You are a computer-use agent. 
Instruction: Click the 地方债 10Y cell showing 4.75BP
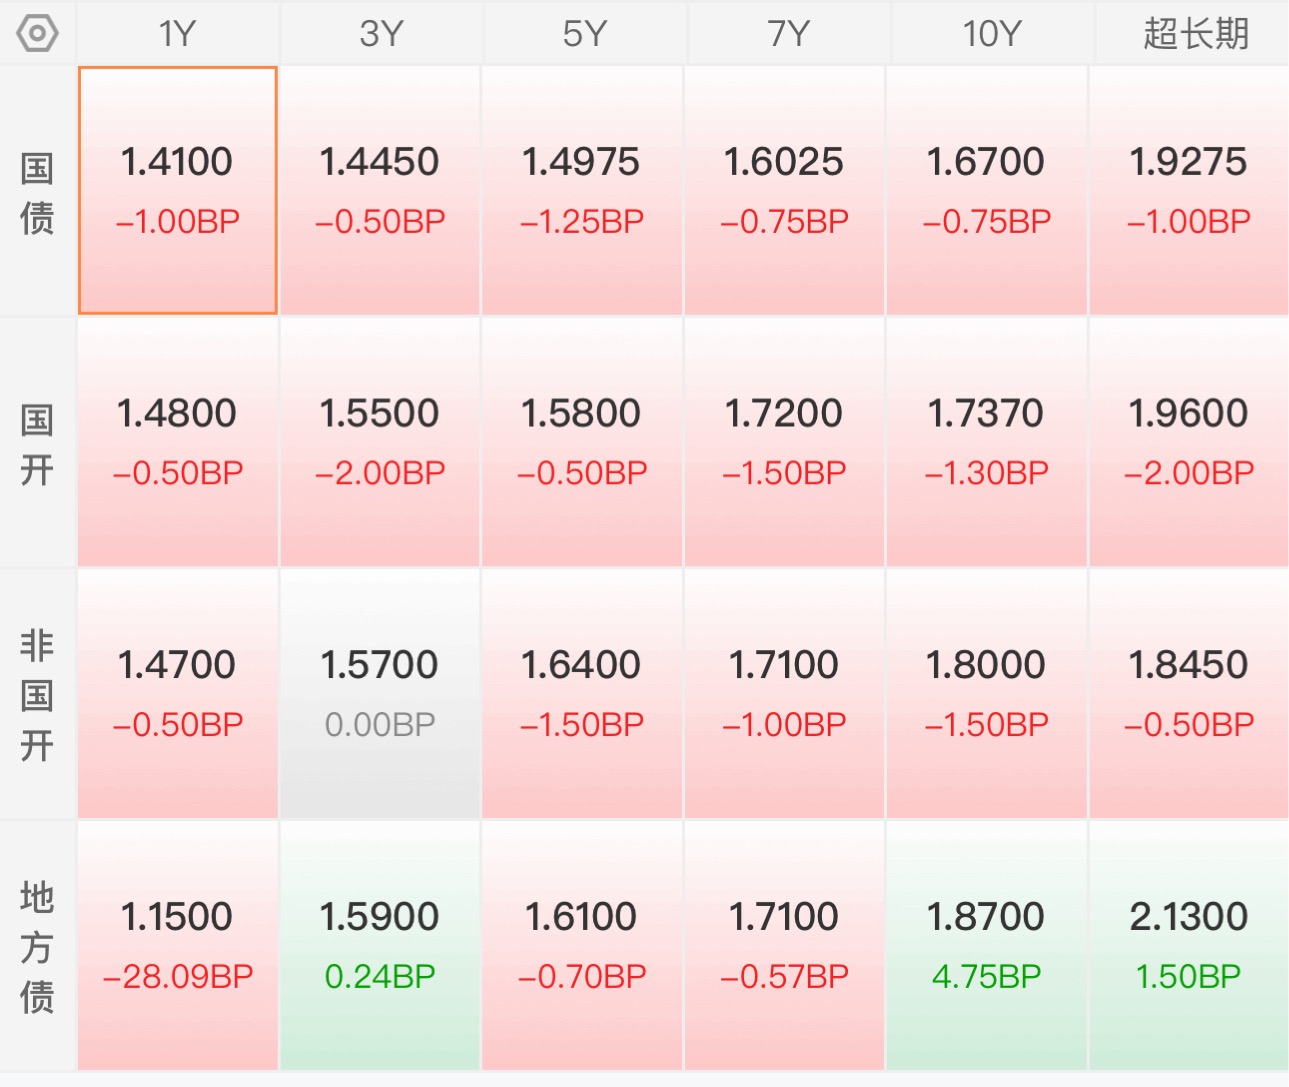986,946
